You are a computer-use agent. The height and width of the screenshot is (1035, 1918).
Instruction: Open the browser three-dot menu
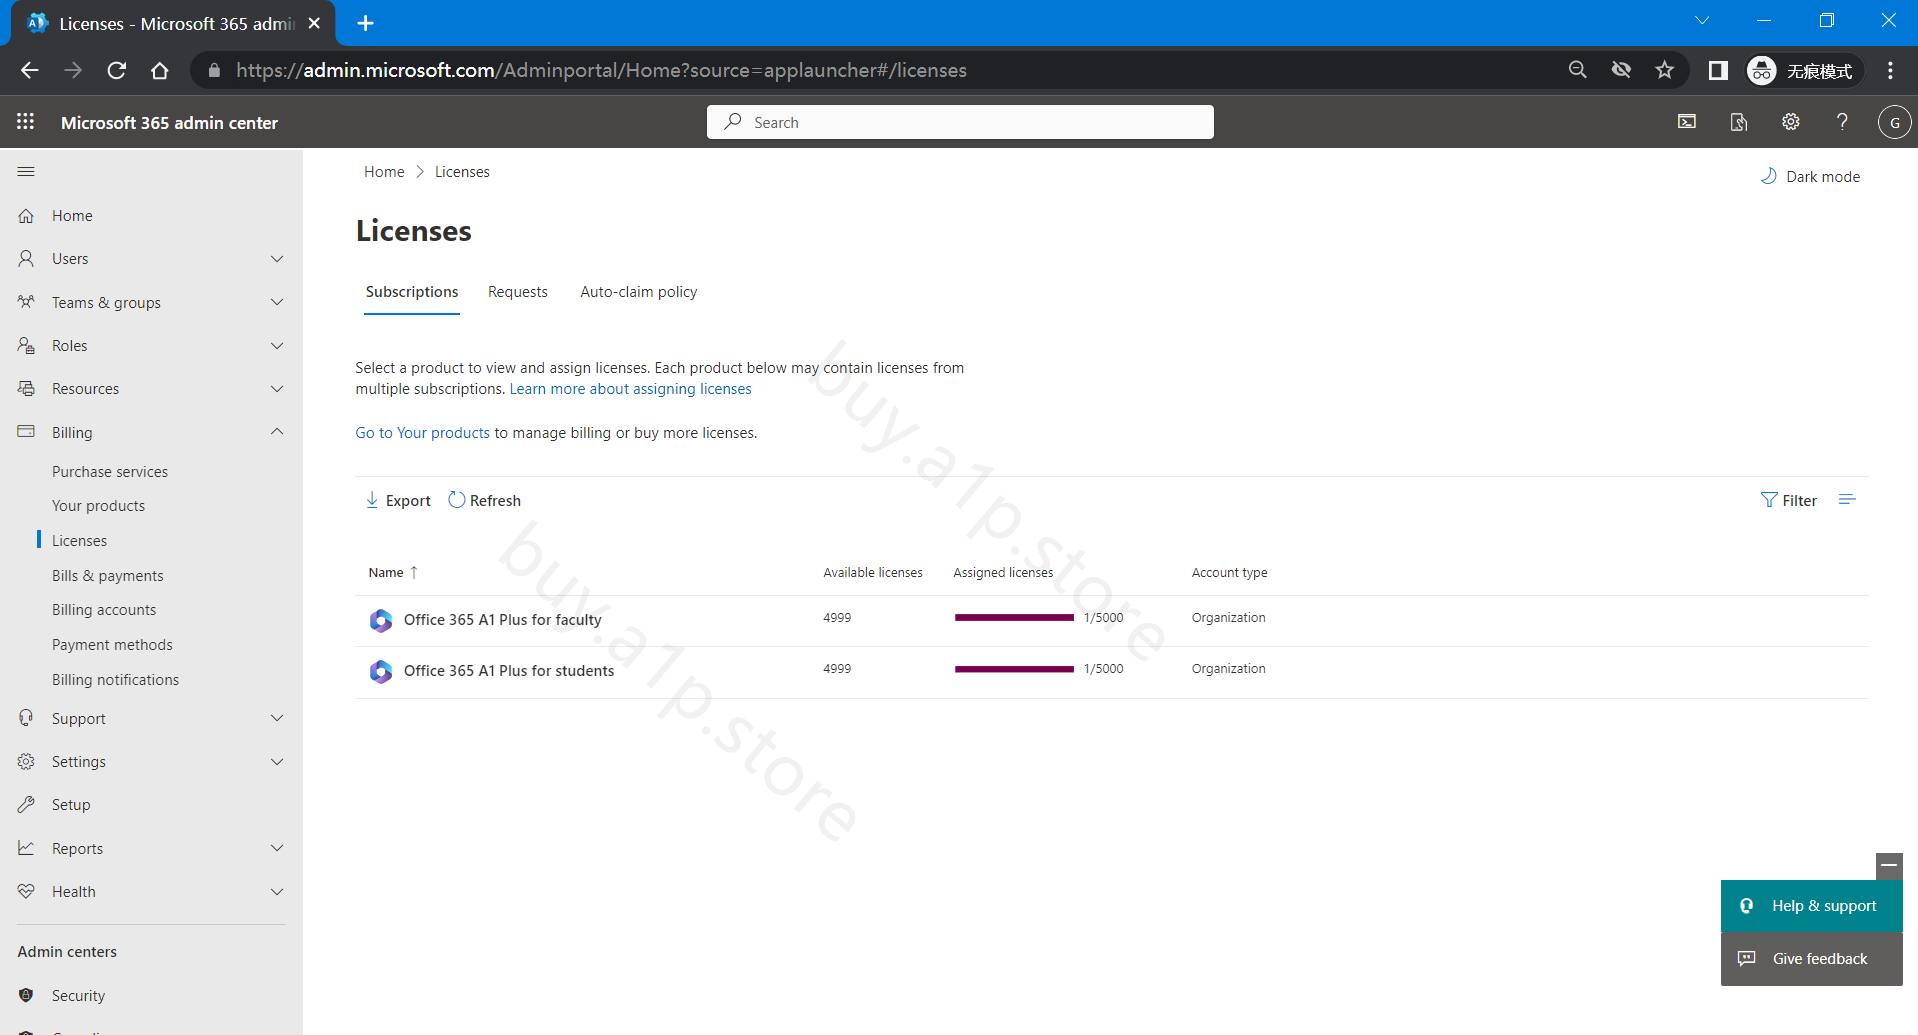pyautogui.click(x=1890, y=70)
